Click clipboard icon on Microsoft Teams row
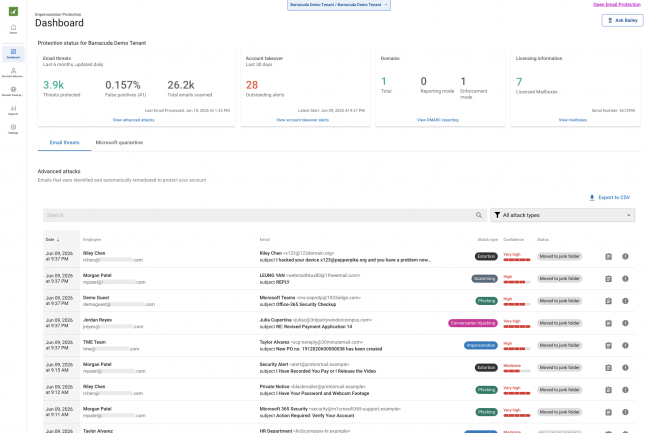650x433 pixels. click(608, 301)
